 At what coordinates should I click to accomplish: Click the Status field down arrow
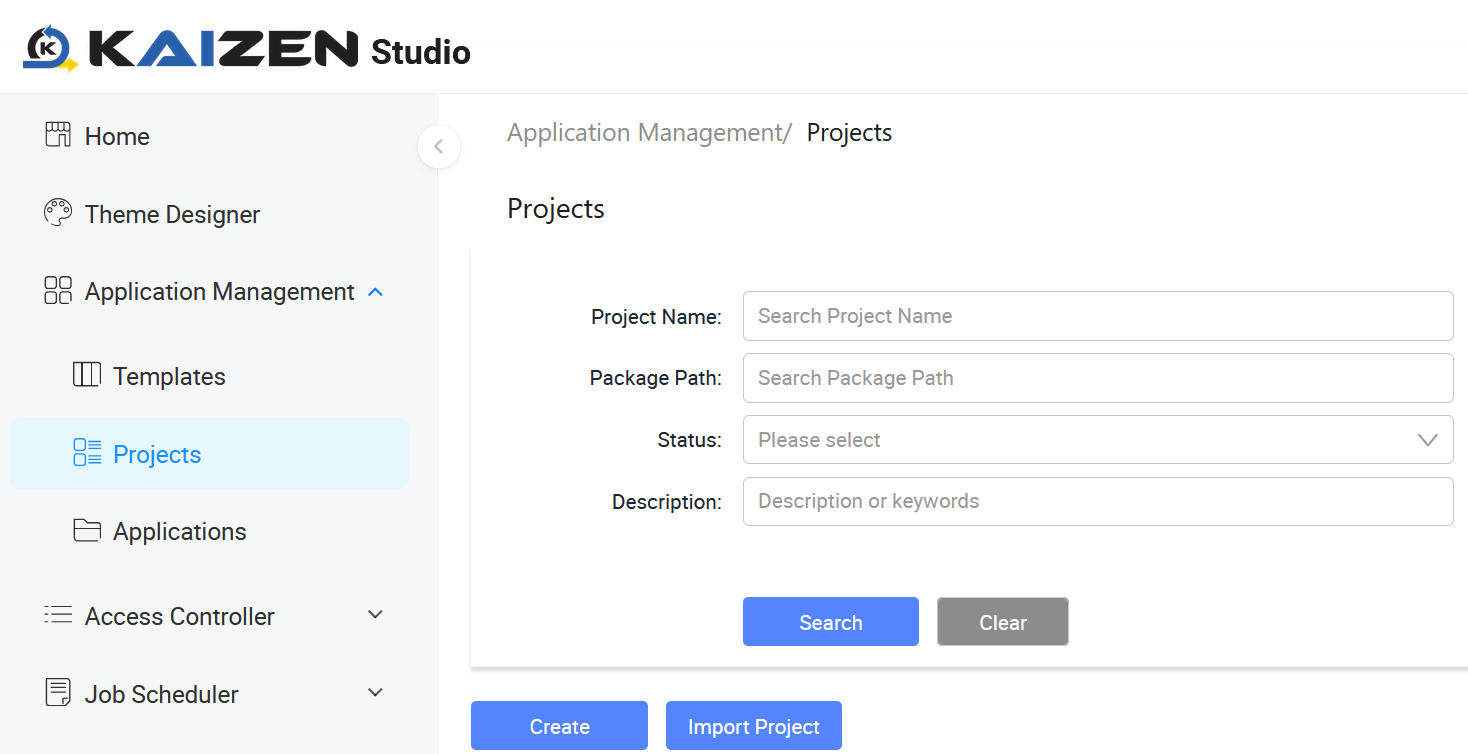coord(1428,440)
